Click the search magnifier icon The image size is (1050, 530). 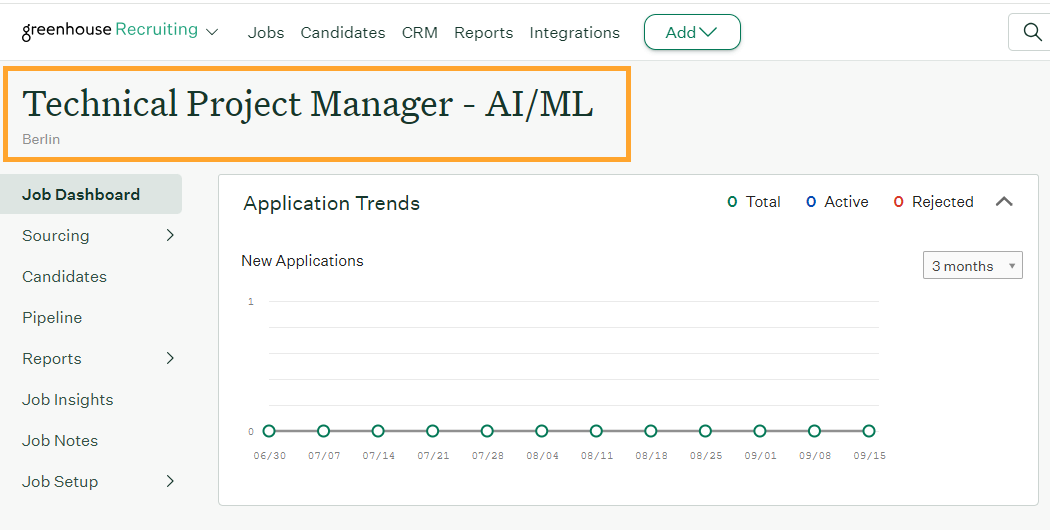[1032, 33]
